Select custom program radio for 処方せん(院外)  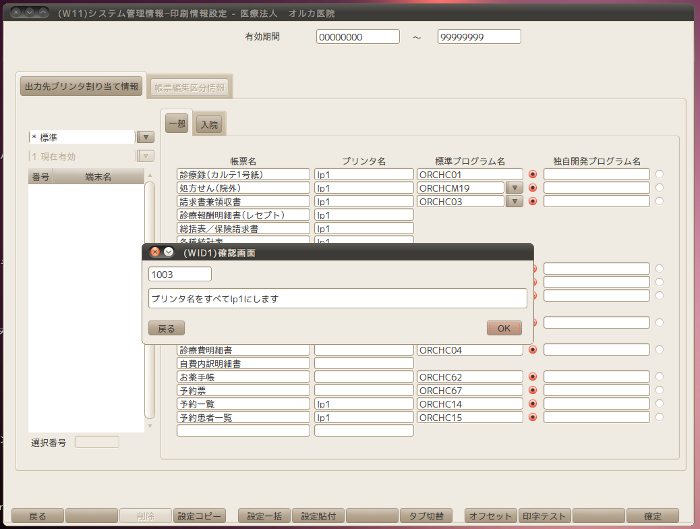659,188
